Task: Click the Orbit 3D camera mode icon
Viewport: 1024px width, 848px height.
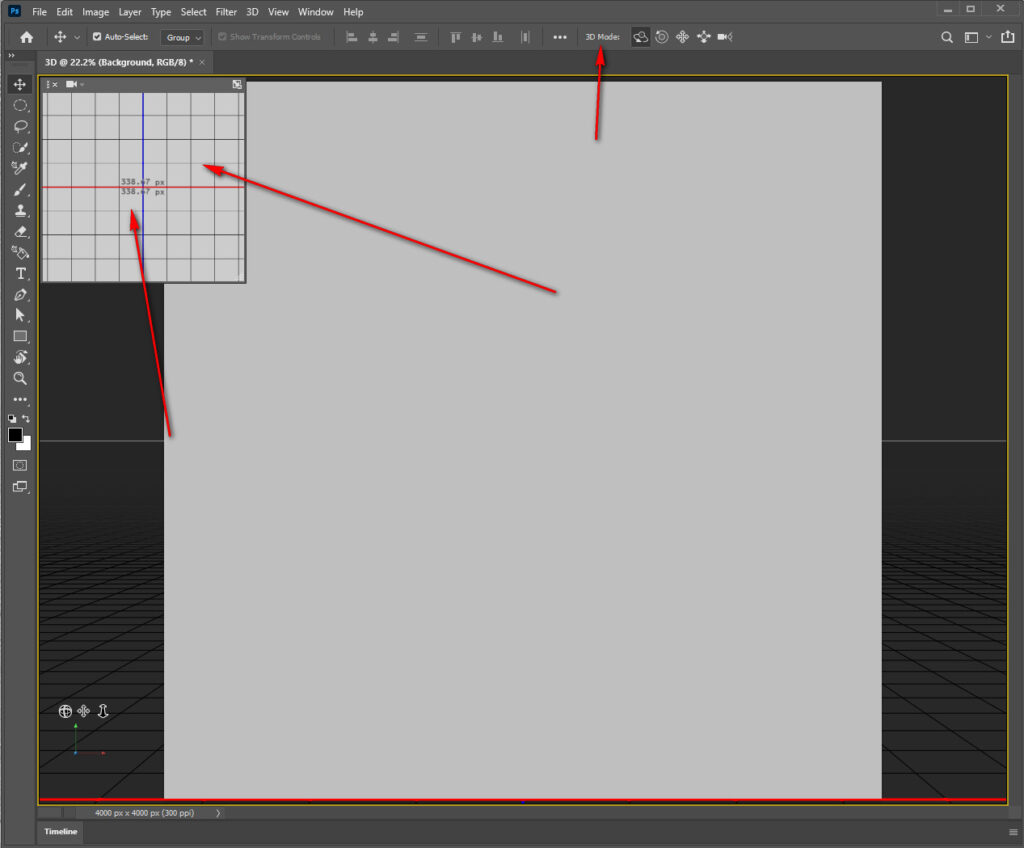Action: coord(640,37)
